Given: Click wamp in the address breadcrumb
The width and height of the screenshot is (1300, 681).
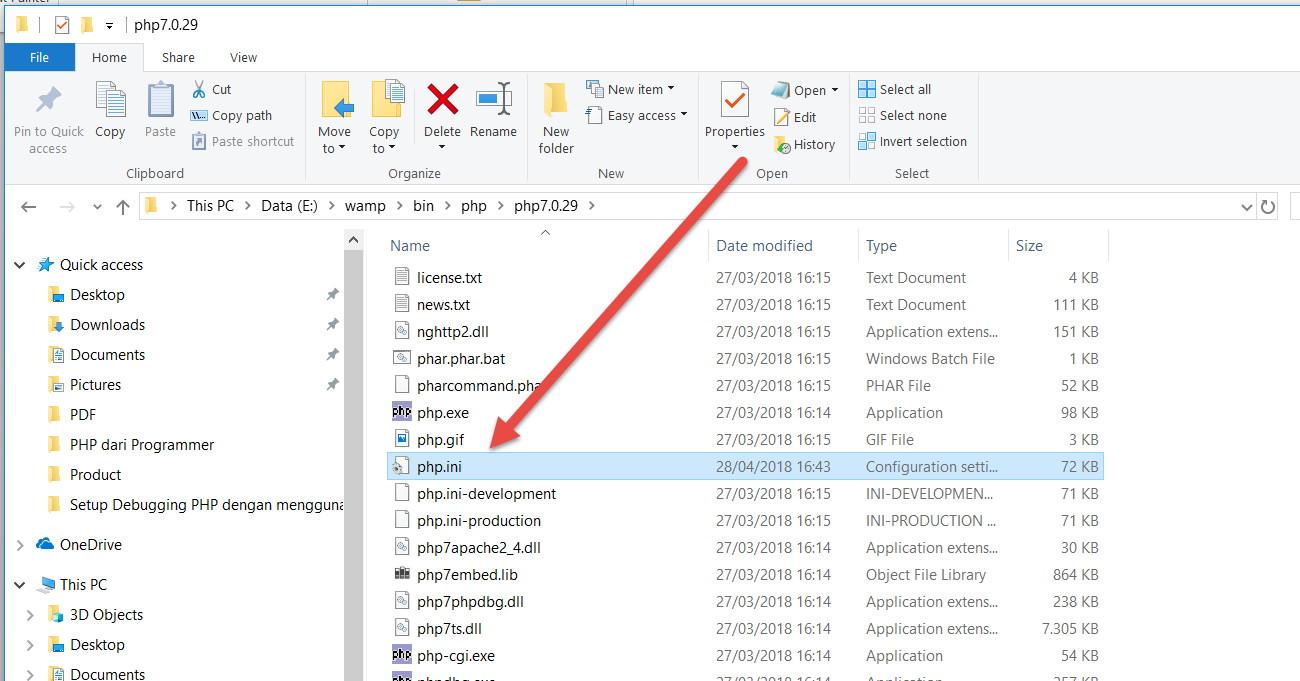Looking at the screenshot, I should (365, 205).
